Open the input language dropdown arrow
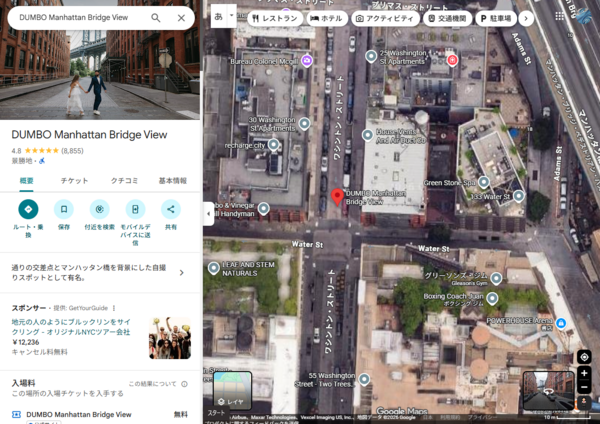Image resolution: width=600 pixels, height=424 pixels. tap(232, 16)
